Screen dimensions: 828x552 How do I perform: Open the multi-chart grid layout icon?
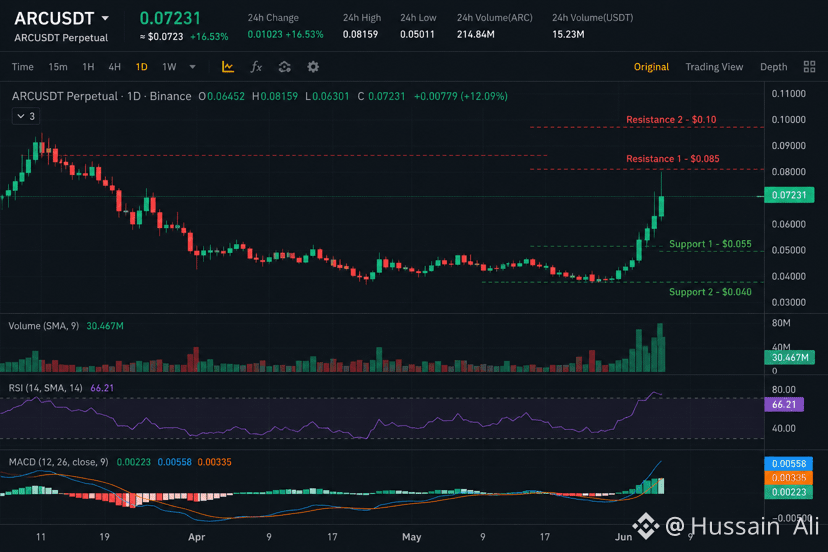click(x=809, y=67)
